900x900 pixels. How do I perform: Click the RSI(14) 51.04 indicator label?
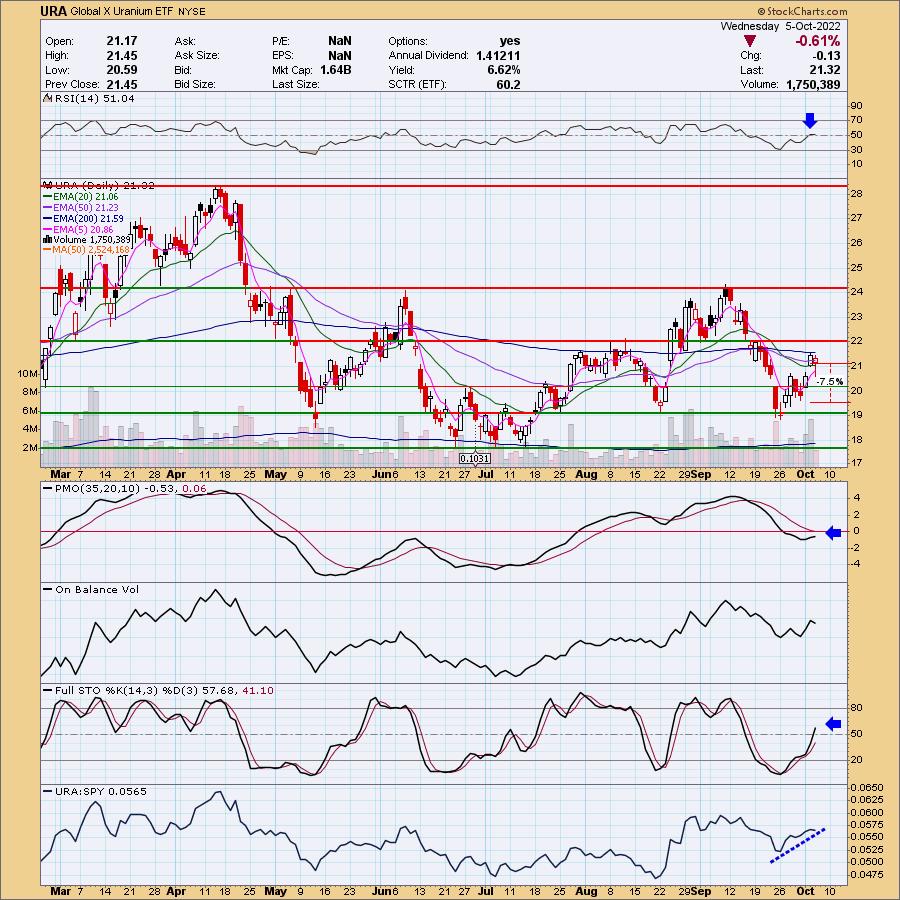(94, 99)
